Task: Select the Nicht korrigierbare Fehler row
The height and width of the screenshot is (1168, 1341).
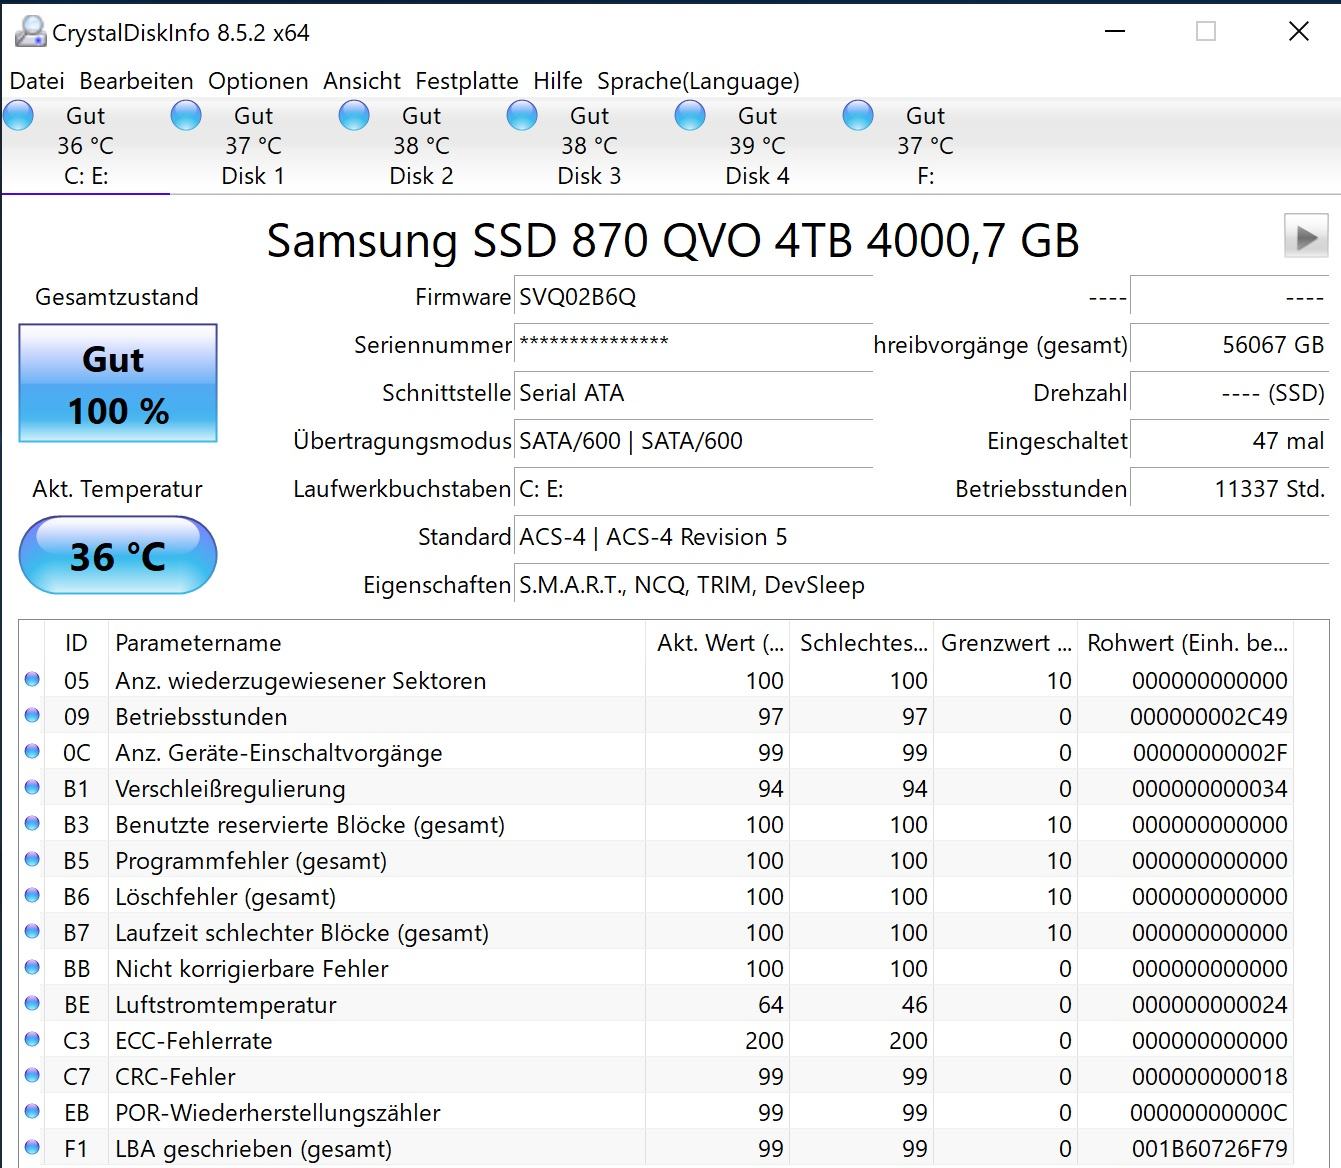Action: tap(656, 968)
